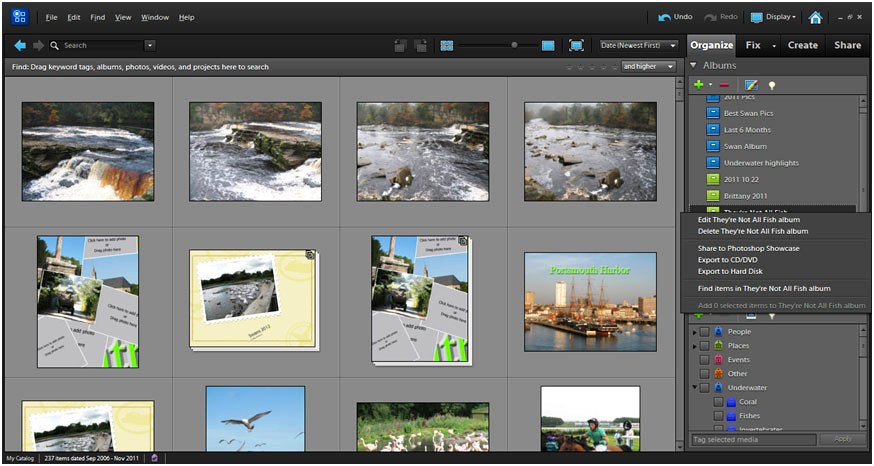Click the Other keyword tag icon
Viewport: 874px width, 466px height.
718,373
